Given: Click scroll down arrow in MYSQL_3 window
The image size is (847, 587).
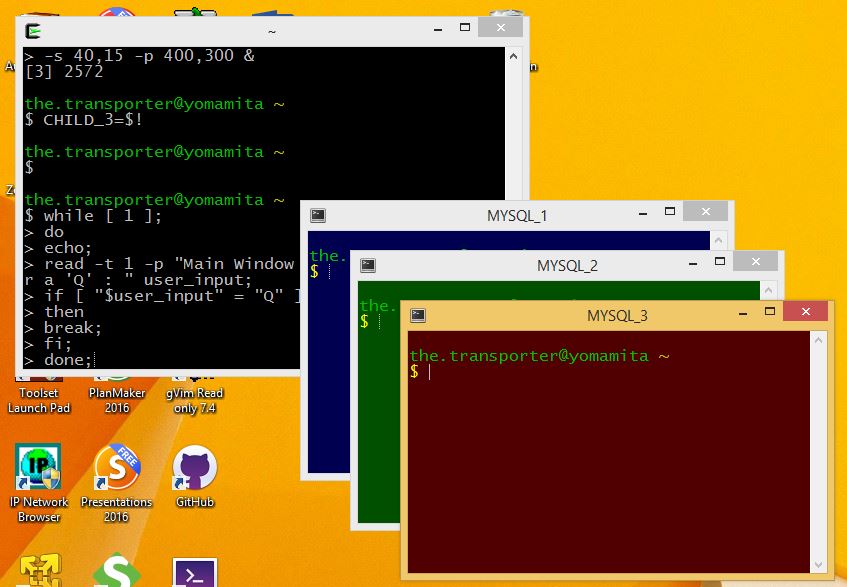Looking at the screenshot, I should point(818,565).
